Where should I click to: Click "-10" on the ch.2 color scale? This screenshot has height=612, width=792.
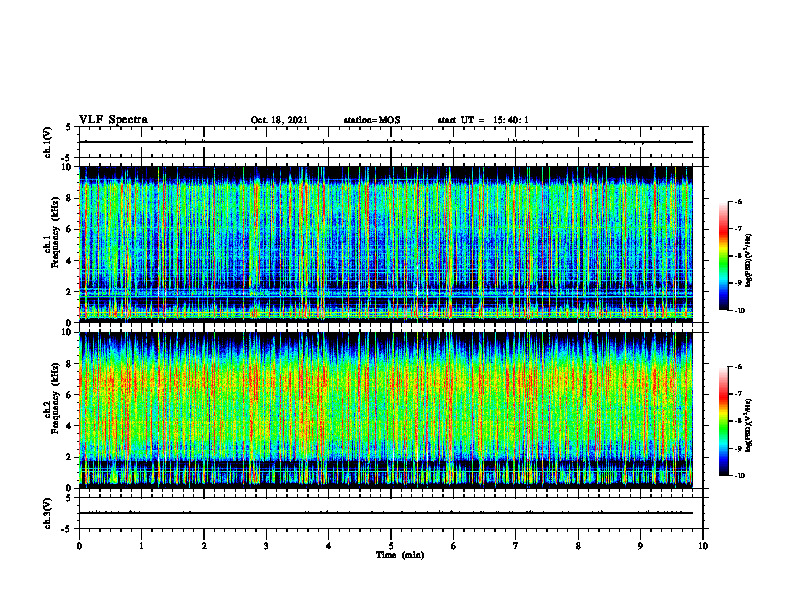click(740, 476)
